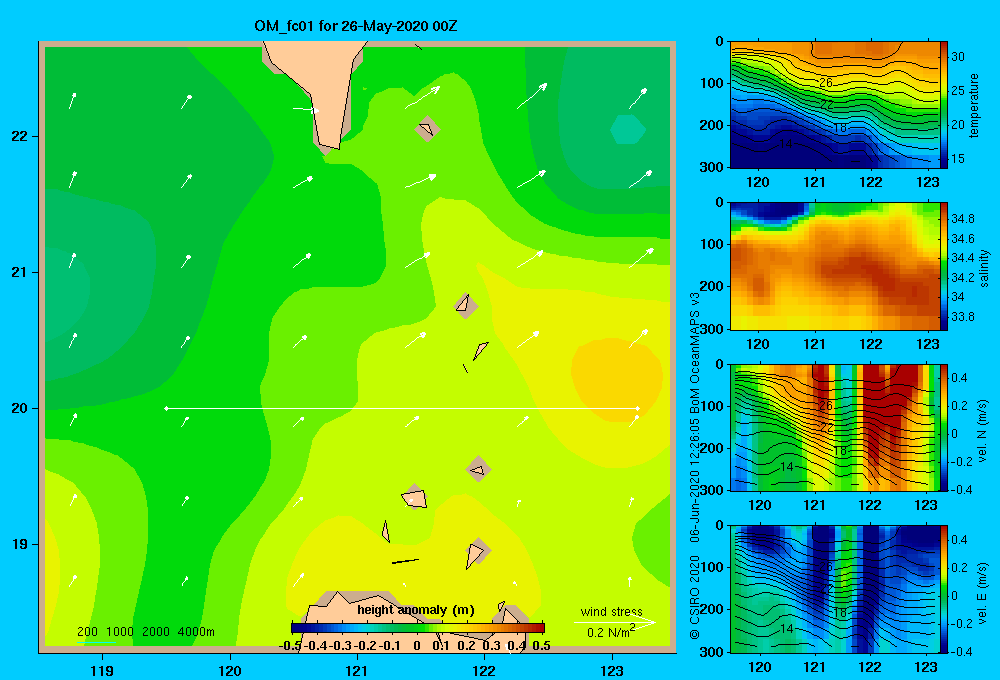Open the temperature cross-section panel
The width and height of the screenshot is (1000, 680).
click(x=835, y=105)
